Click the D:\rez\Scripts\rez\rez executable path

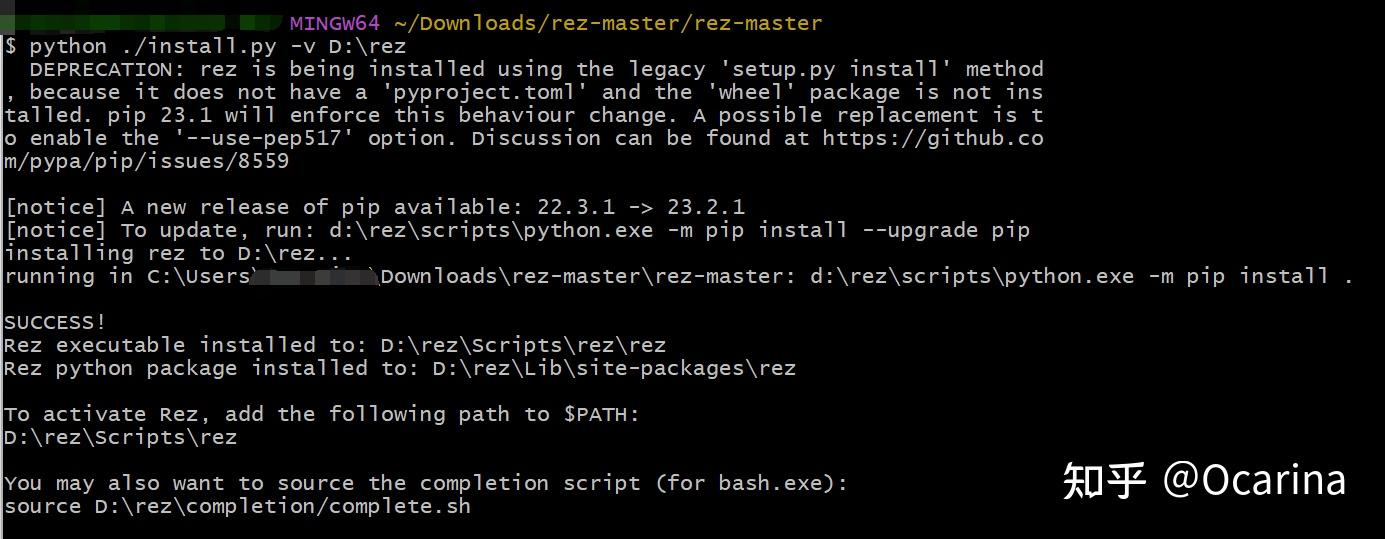tap(523, 345)
